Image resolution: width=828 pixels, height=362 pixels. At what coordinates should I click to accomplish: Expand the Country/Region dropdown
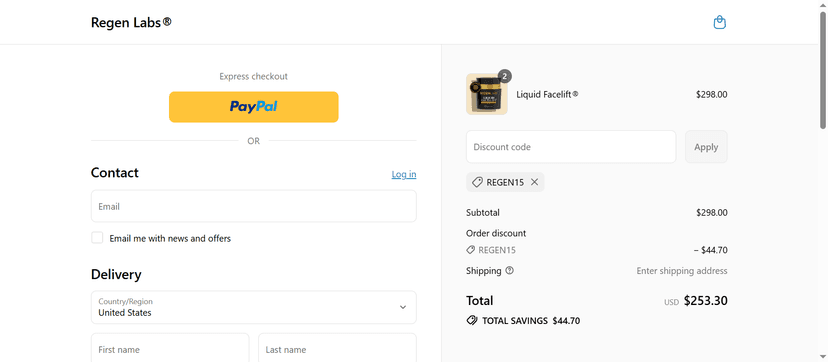pos(253,307)
